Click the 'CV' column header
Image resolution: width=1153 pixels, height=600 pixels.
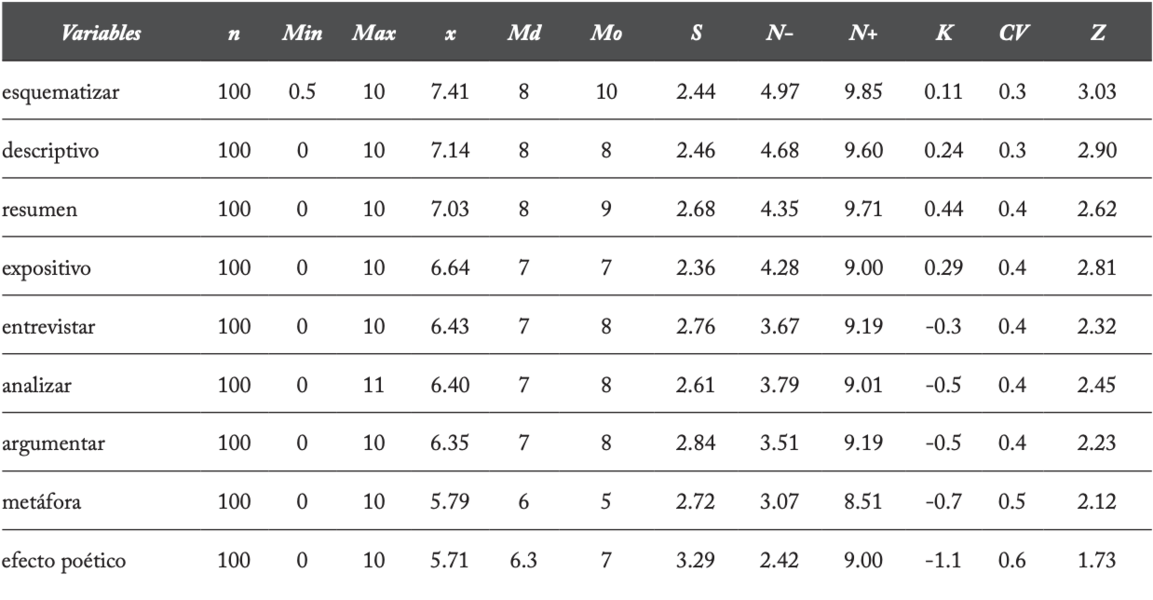[1011, 34]
